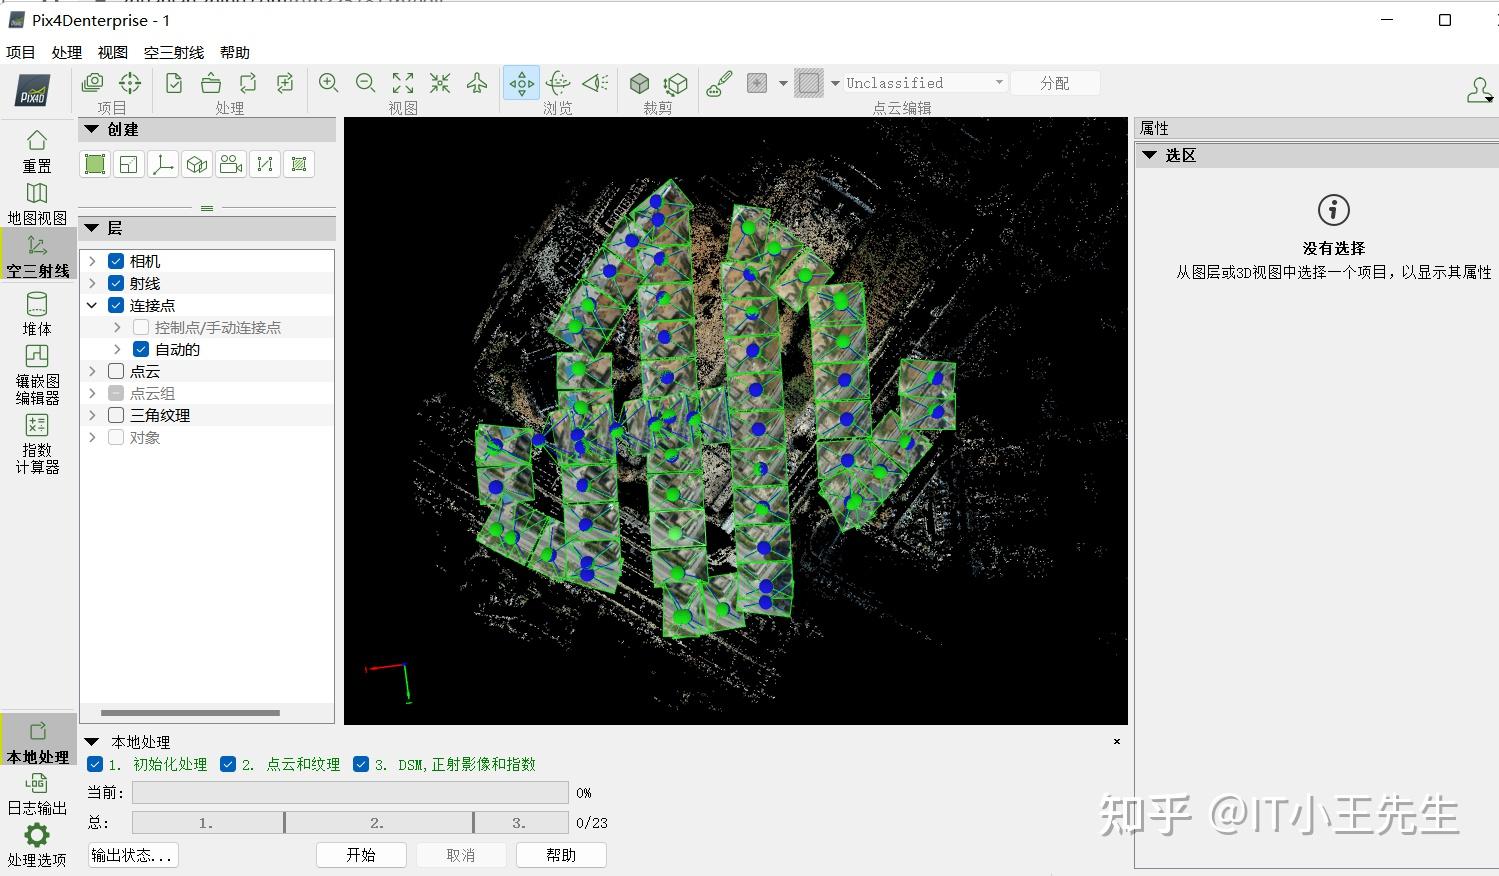Enable the 点云 layer checkbox
The image size is (1499, 876).
point(116,371)
